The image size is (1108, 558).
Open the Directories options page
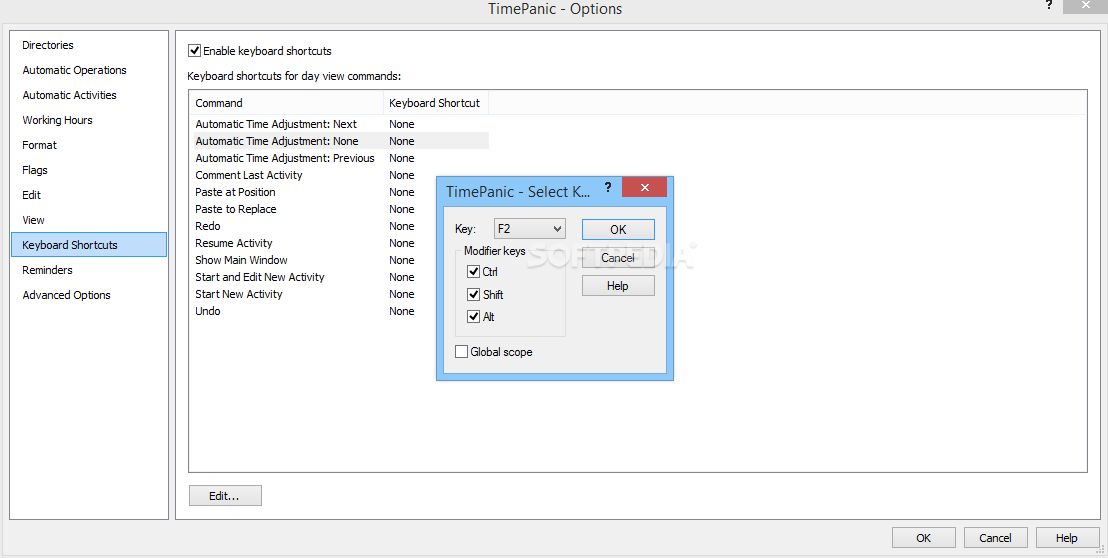89,45
